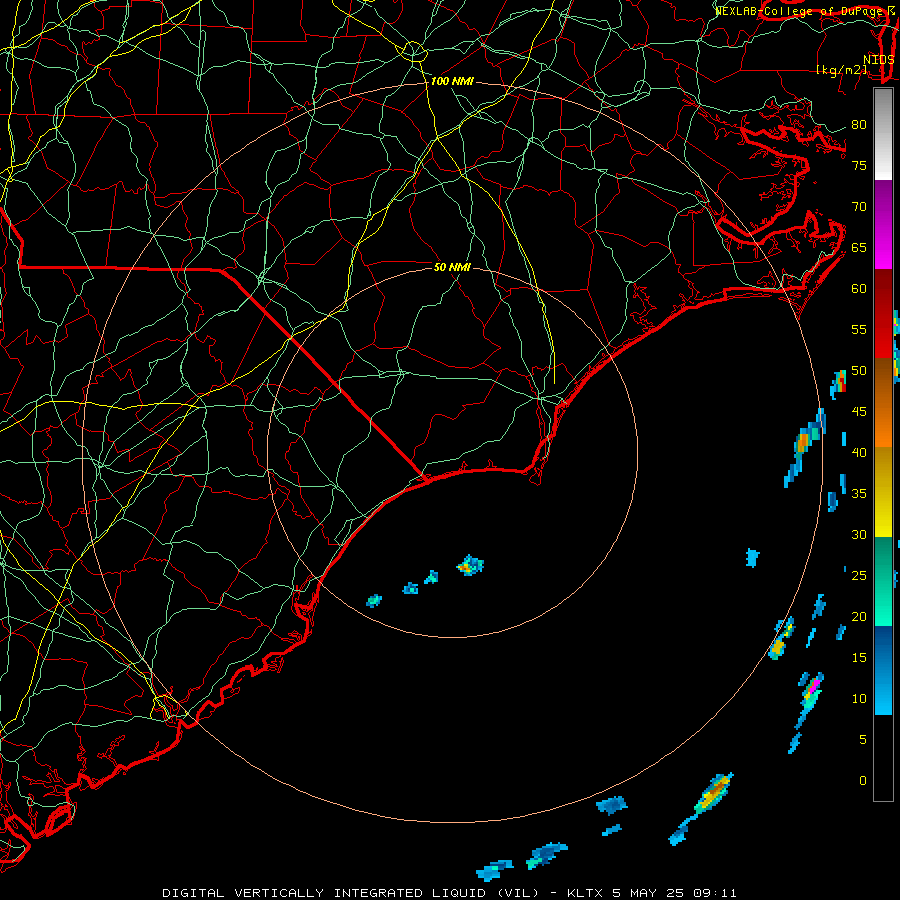
Task: Click the [kg/m2] units label
Action: (x=841, y=70)
